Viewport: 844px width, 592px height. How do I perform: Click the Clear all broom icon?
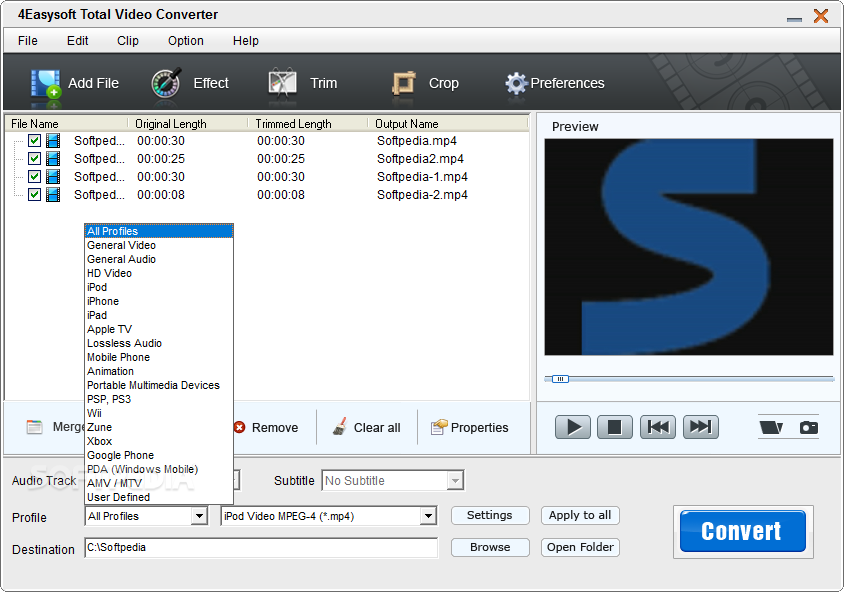[x=339, y=427]
